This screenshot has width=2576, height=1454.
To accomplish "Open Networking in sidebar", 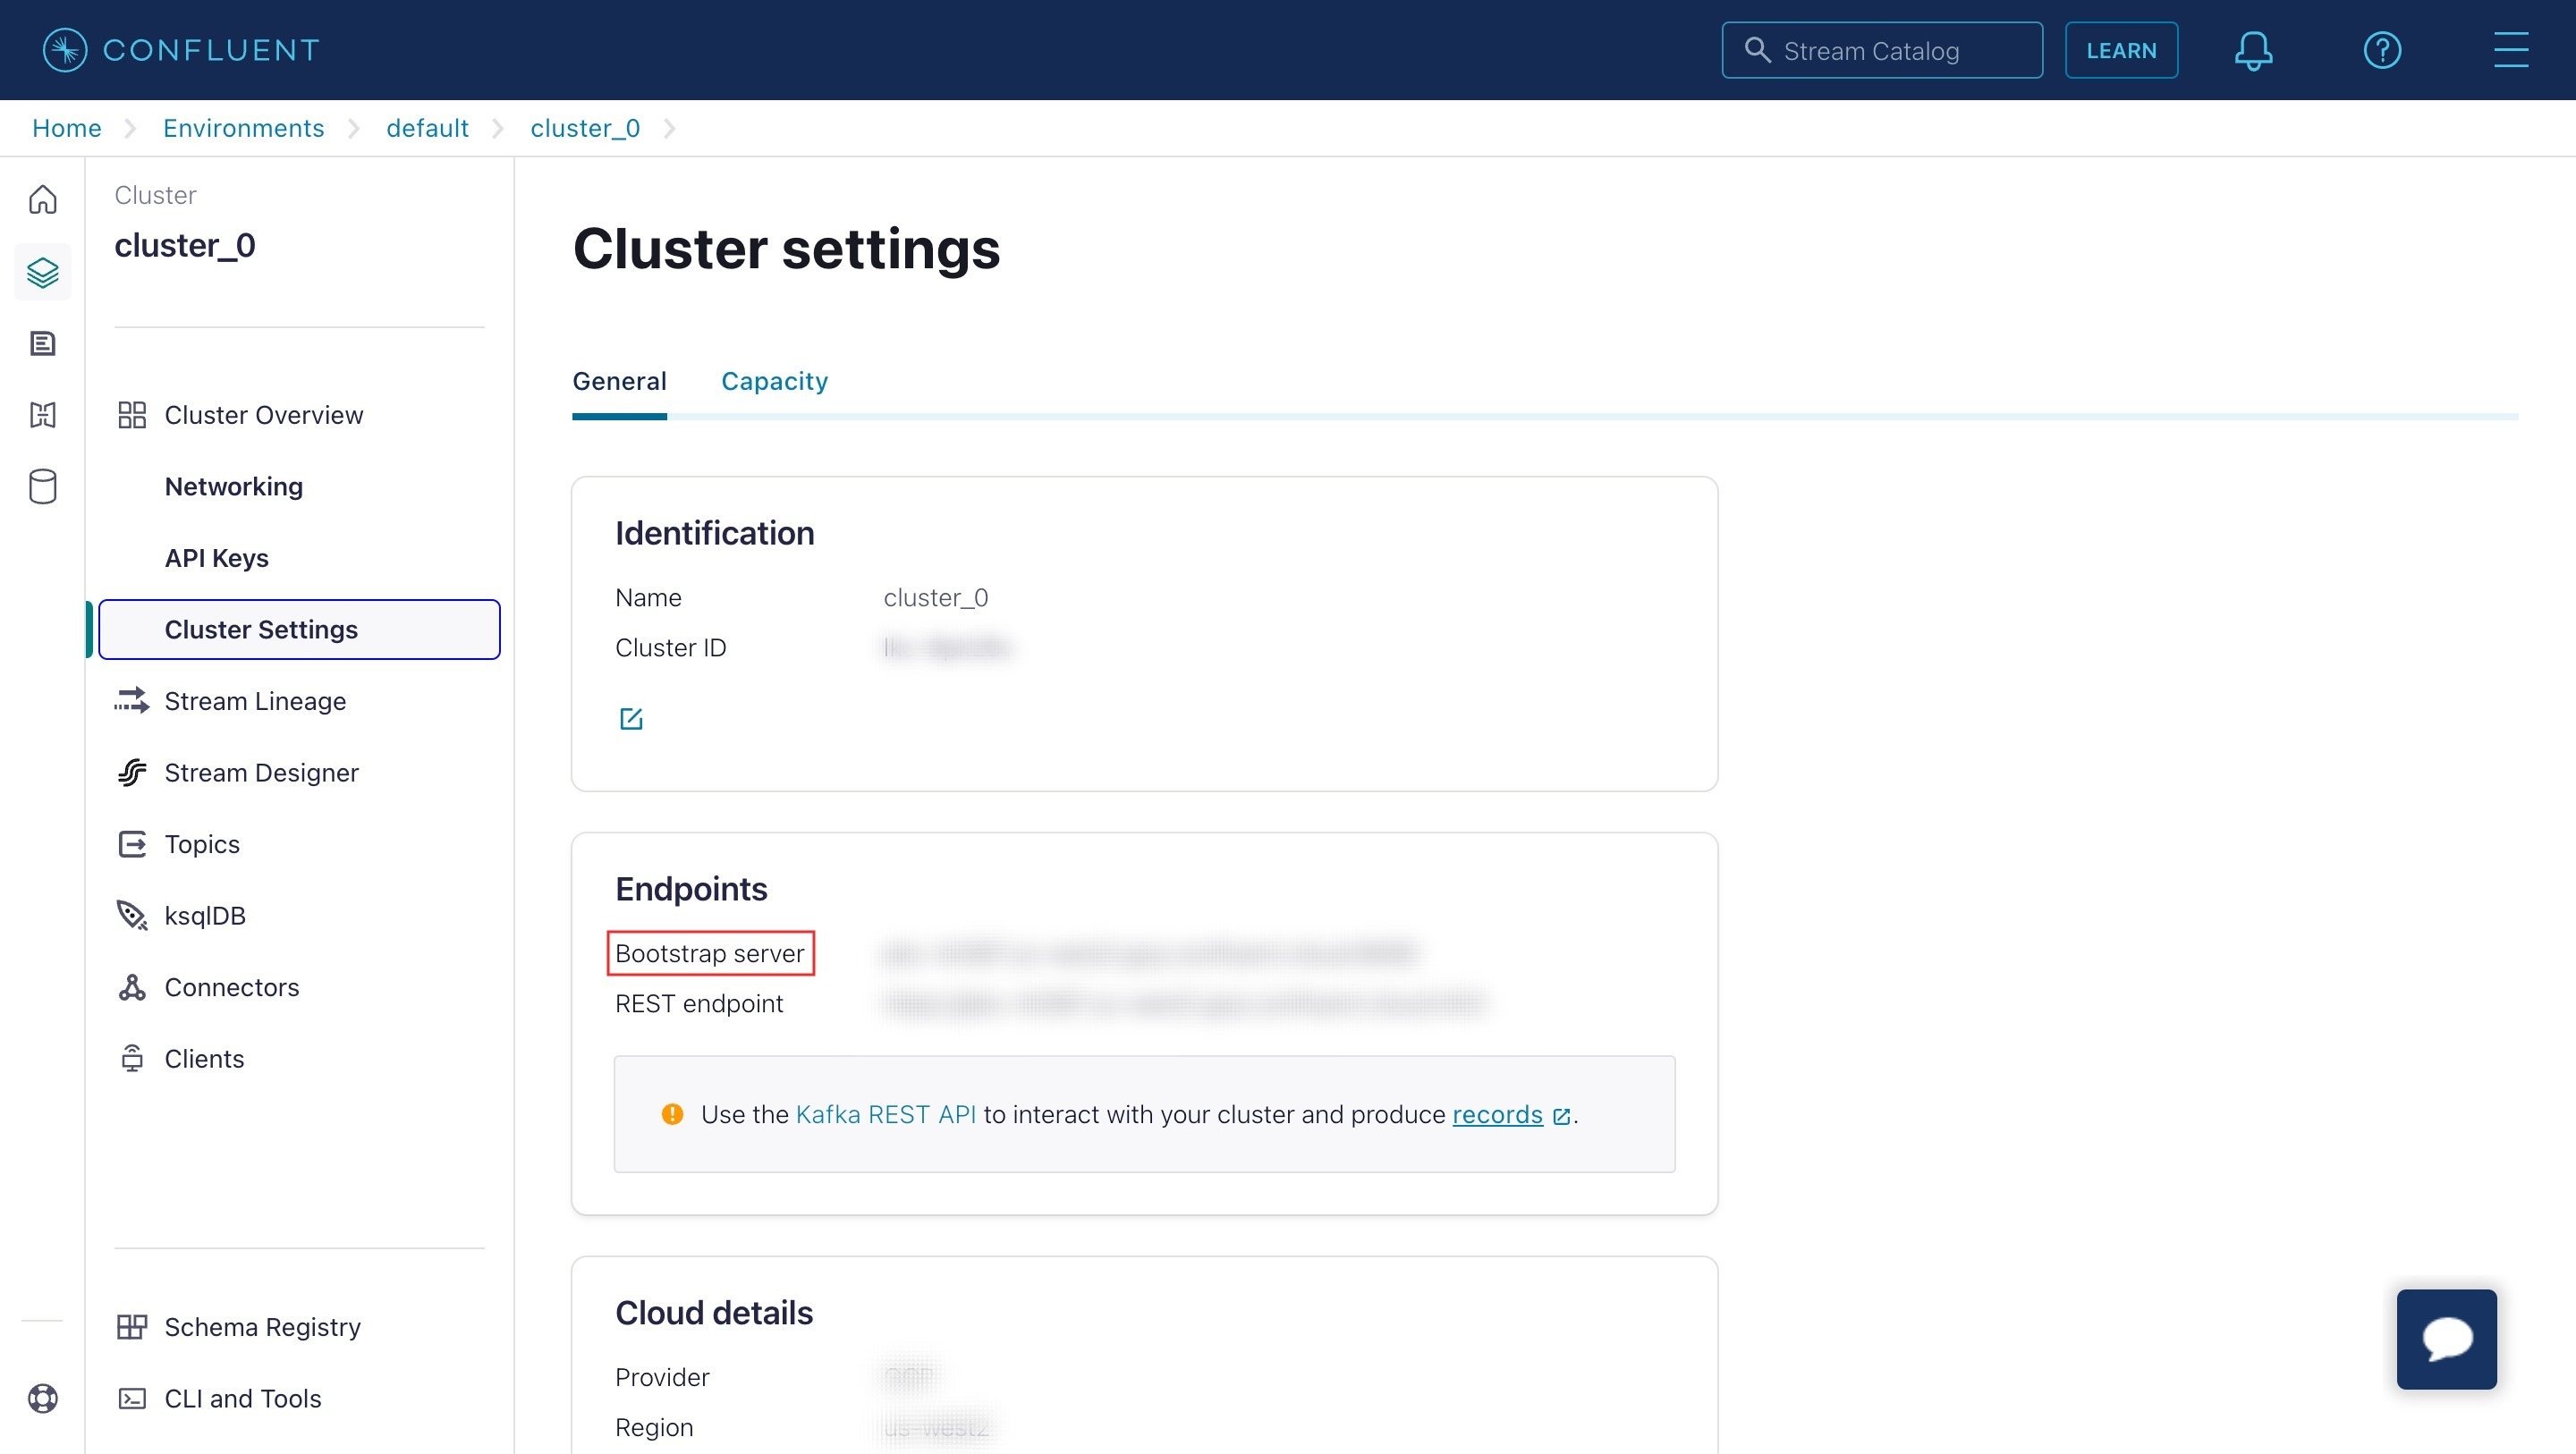I will click(x=234, y=486).
